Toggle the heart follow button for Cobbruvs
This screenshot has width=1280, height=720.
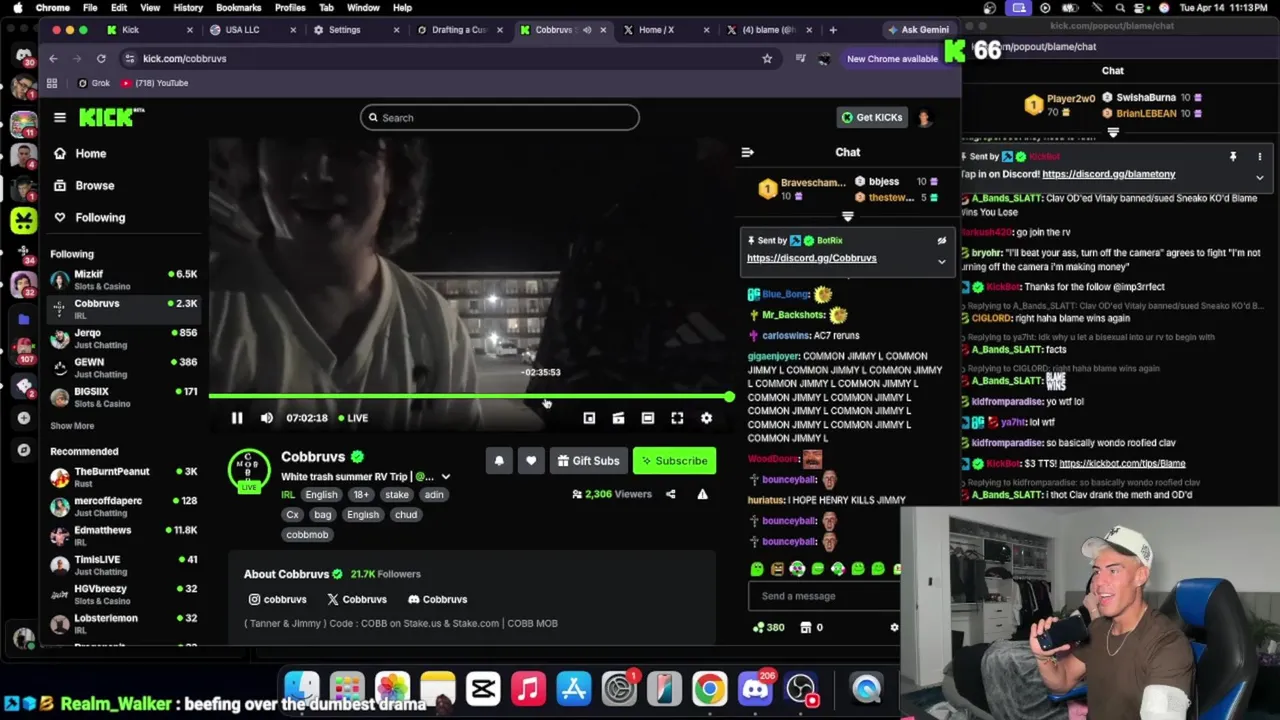tap(531, 461)
